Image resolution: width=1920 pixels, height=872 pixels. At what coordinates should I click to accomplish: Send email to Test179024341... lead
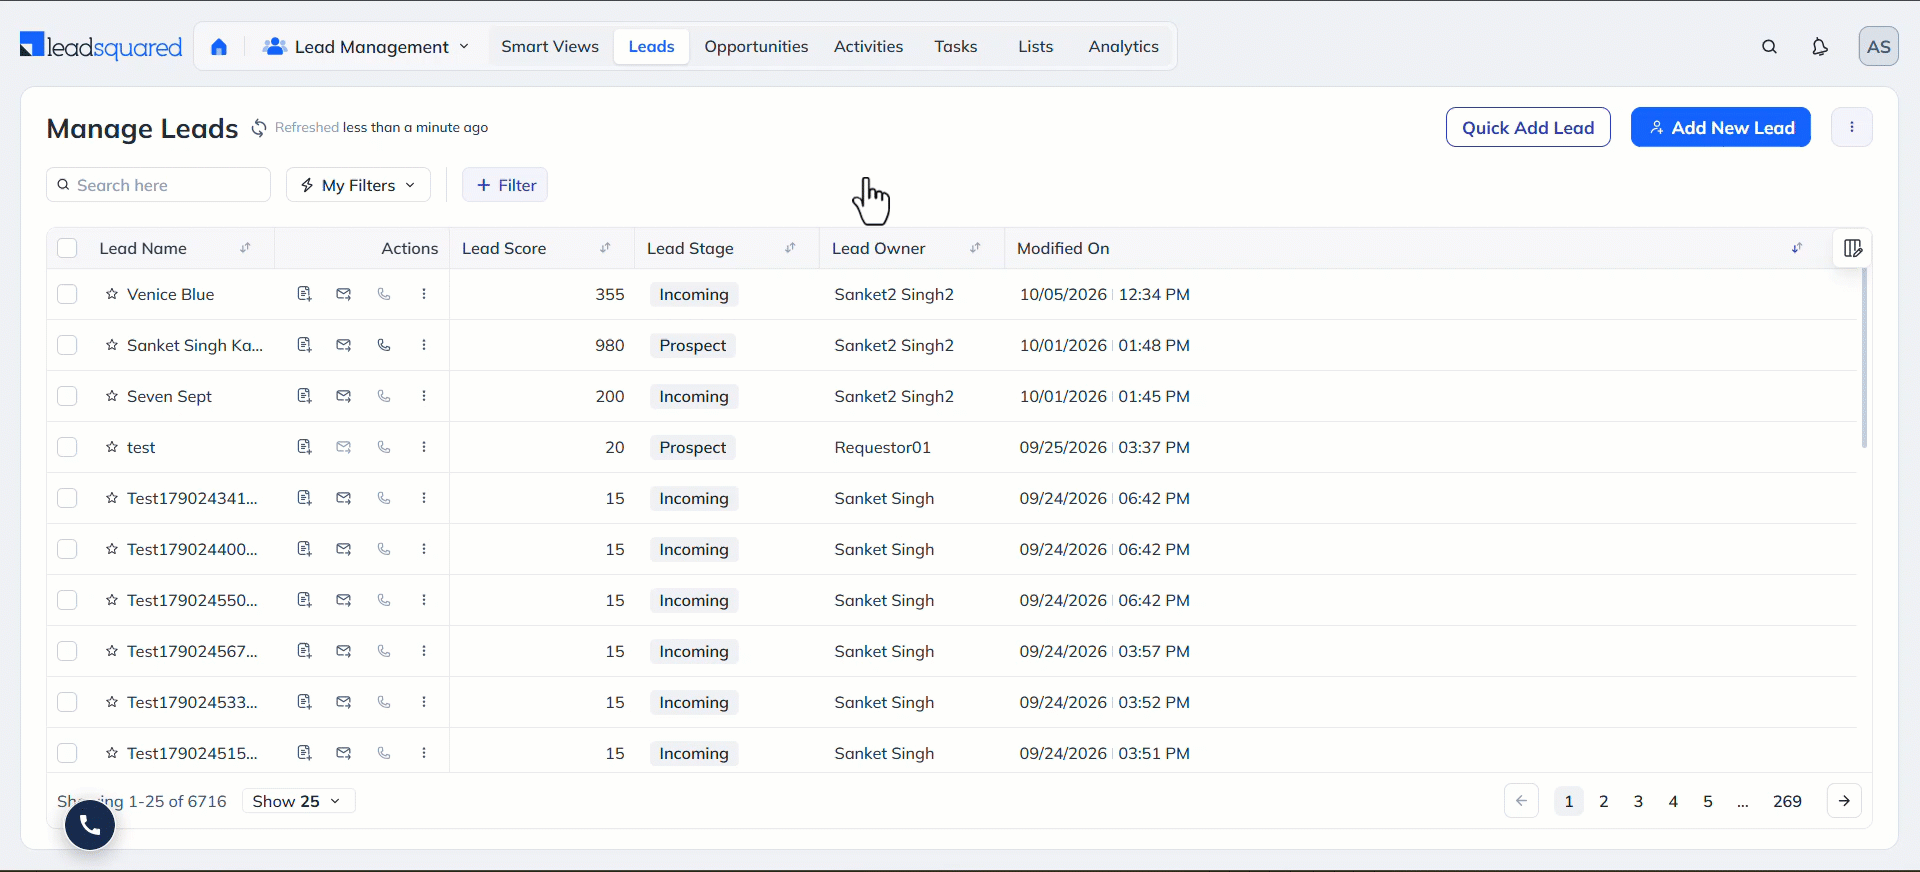pos(343,498)
